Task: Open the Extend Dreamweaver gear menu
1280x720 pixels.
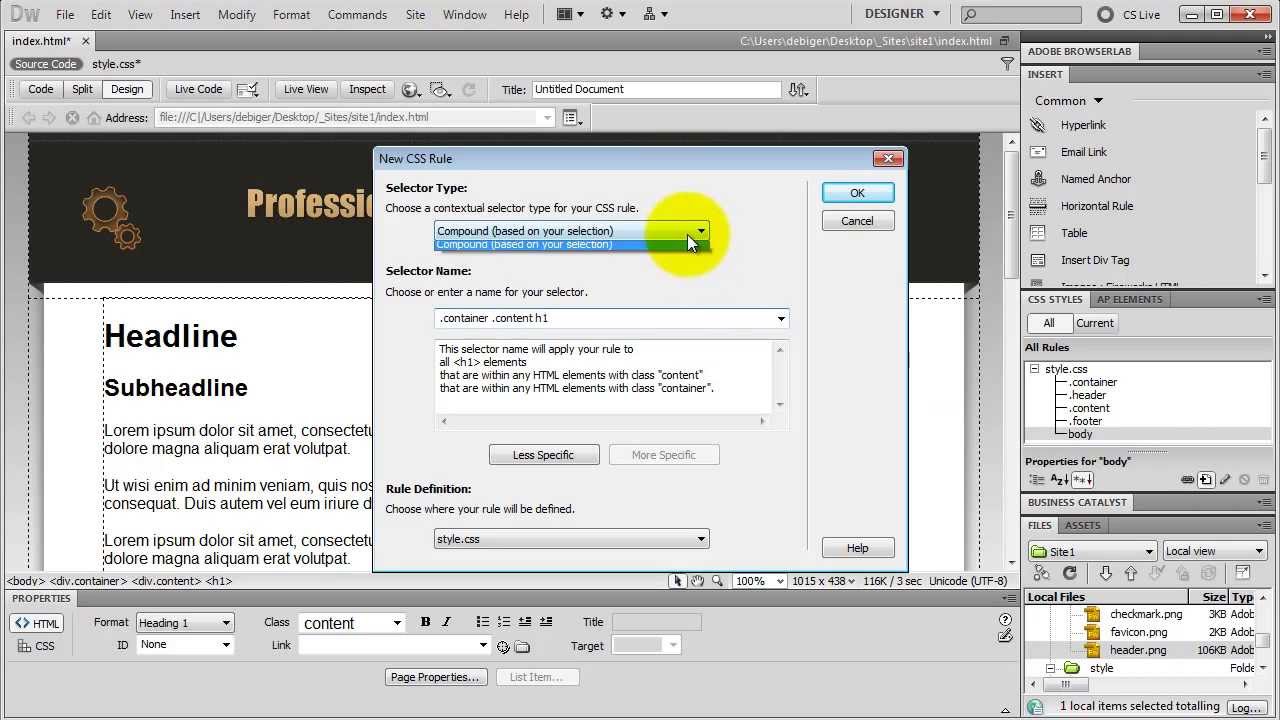Action: click(x=612, y=14)
